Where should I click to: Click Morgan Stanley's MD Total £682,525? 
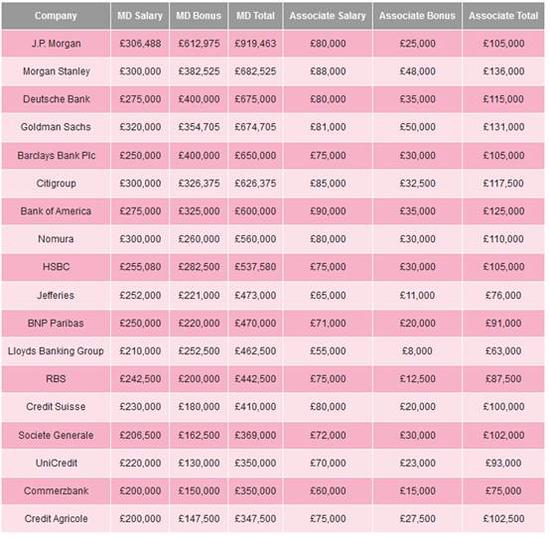[255, 71]
